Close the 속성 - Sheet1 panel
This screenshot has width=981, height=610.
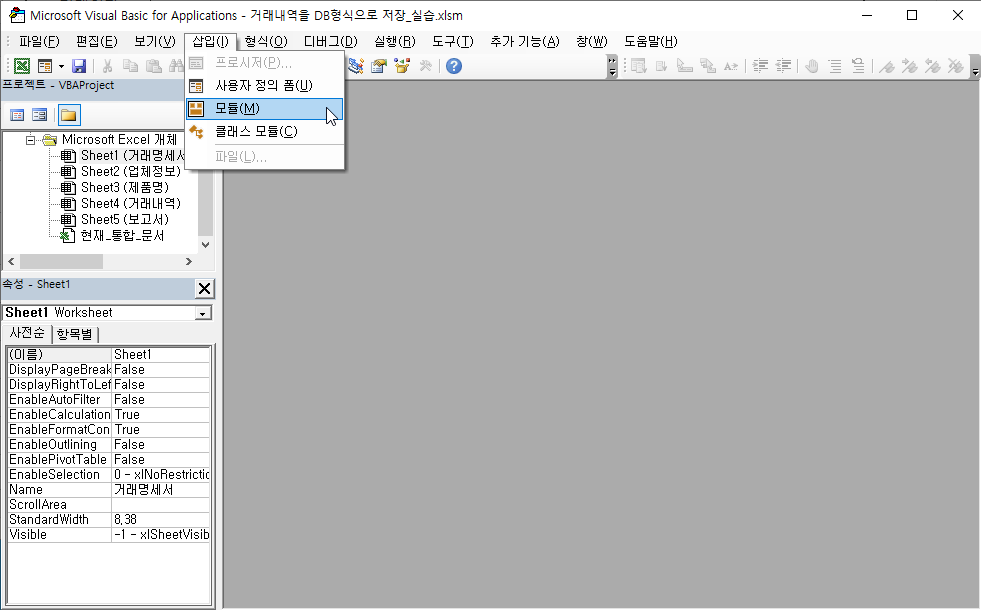pos(205,288)
